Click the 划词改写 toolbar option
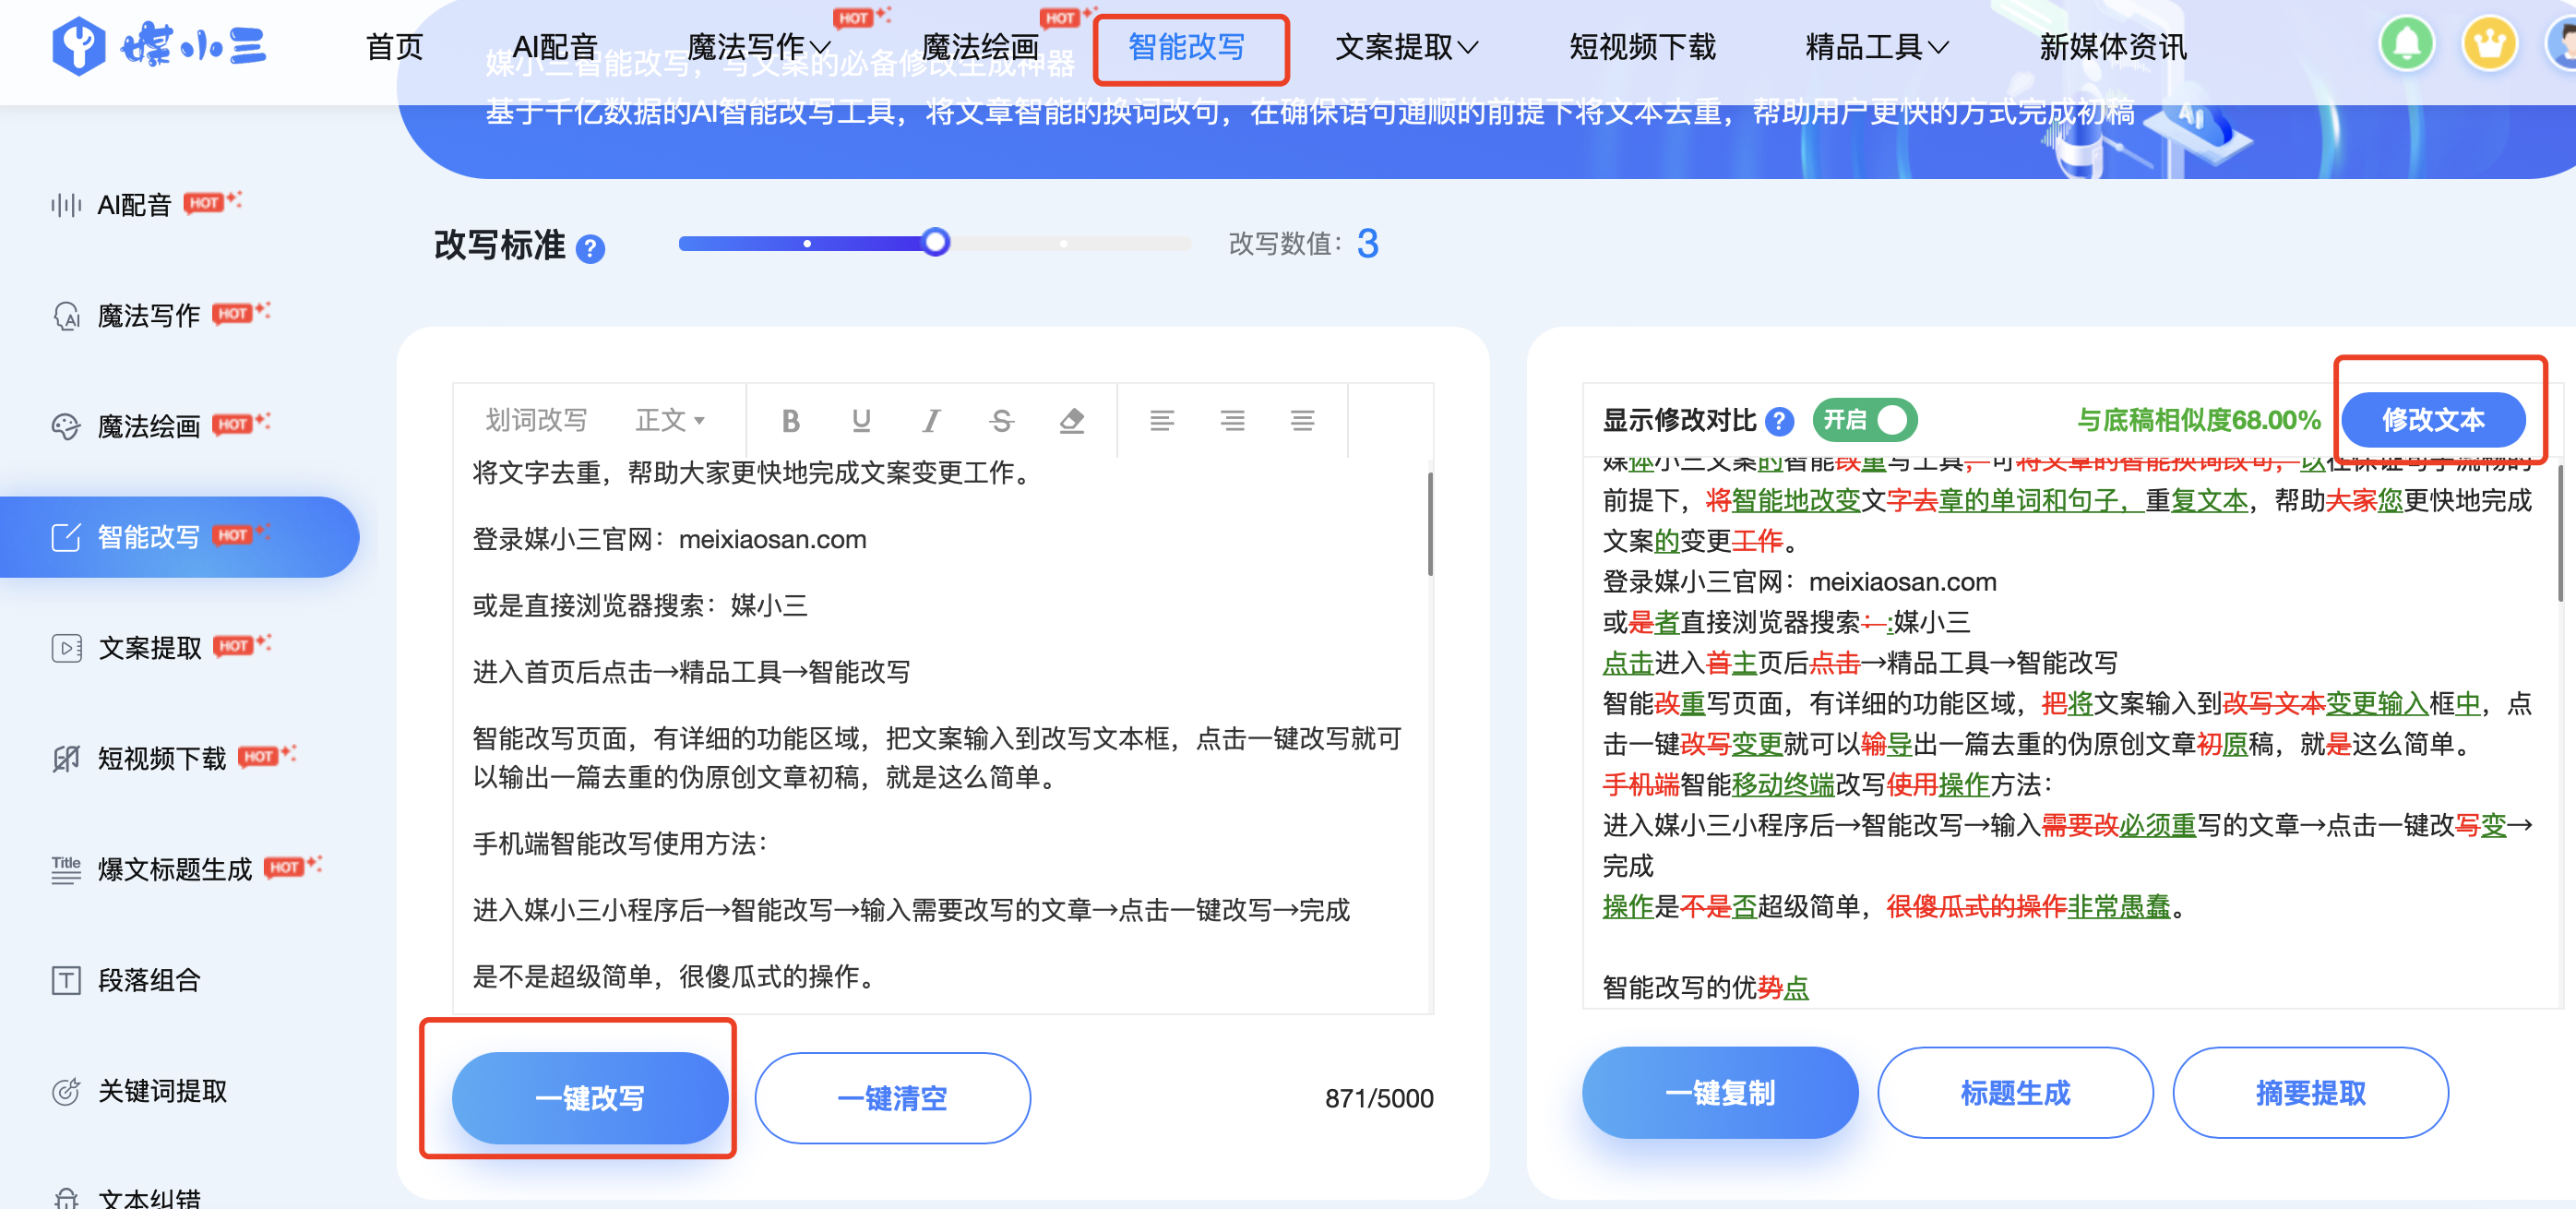 (536, 420)
